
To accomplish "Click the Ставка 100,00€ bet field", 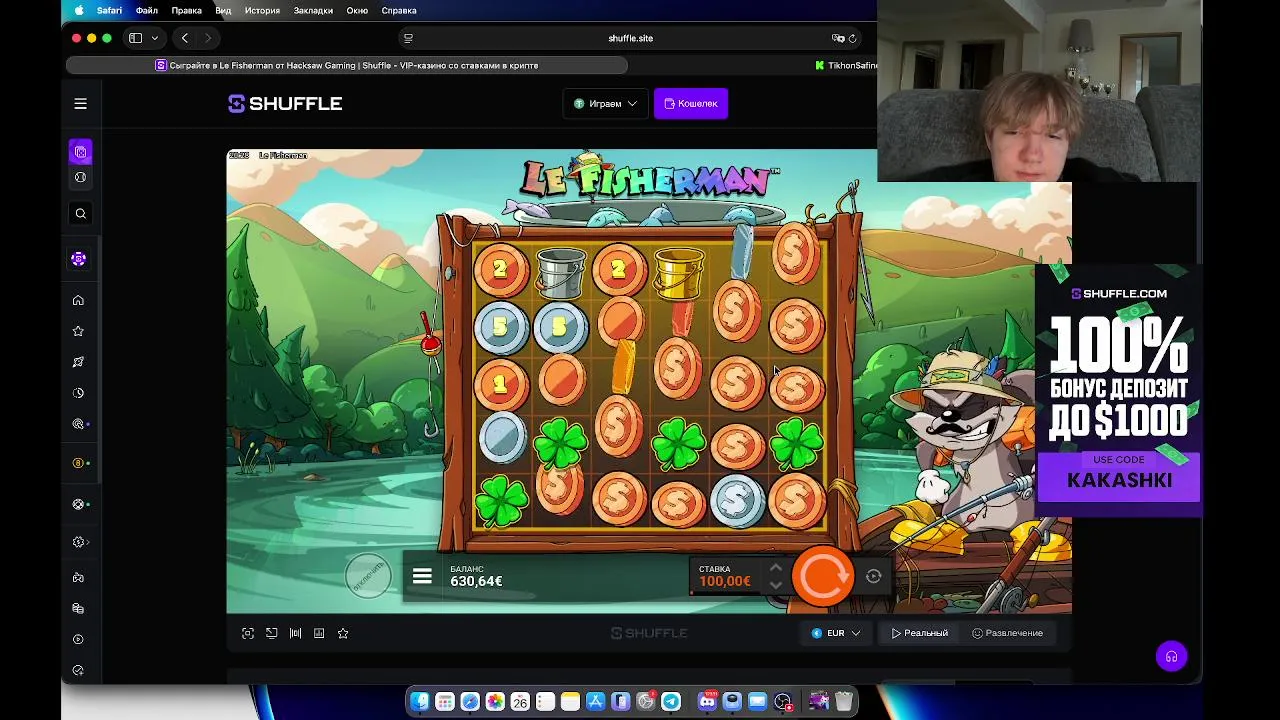I will pos(725,576).
